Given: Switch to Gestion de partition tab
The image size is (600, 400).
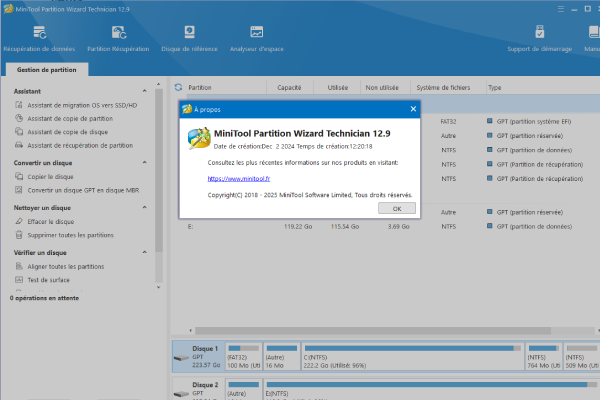Looking at the screenshot, I should (47, 70).
